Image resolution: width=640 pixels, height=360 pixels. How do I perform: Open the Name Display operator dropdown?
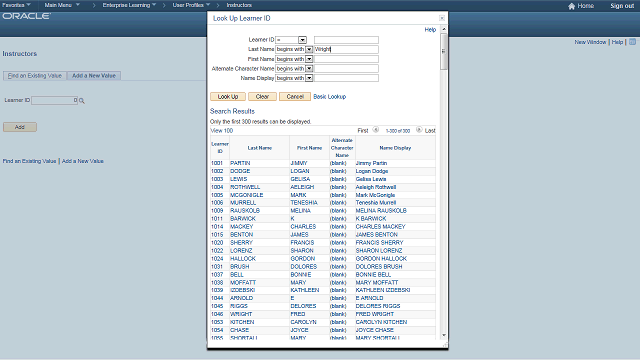[x=309, y=78]
